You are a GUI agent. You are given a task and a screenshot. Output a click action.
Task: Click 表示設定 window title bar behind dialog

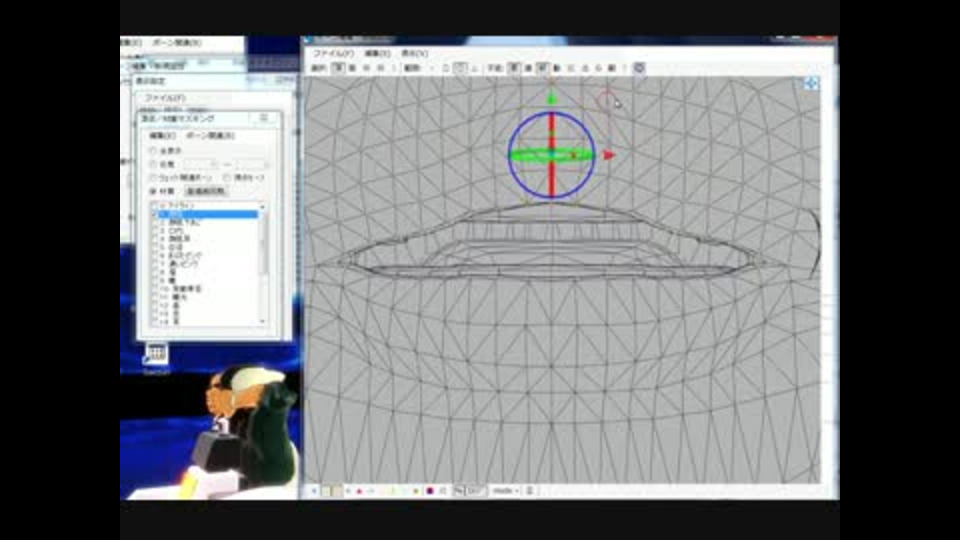coord(214,80)
